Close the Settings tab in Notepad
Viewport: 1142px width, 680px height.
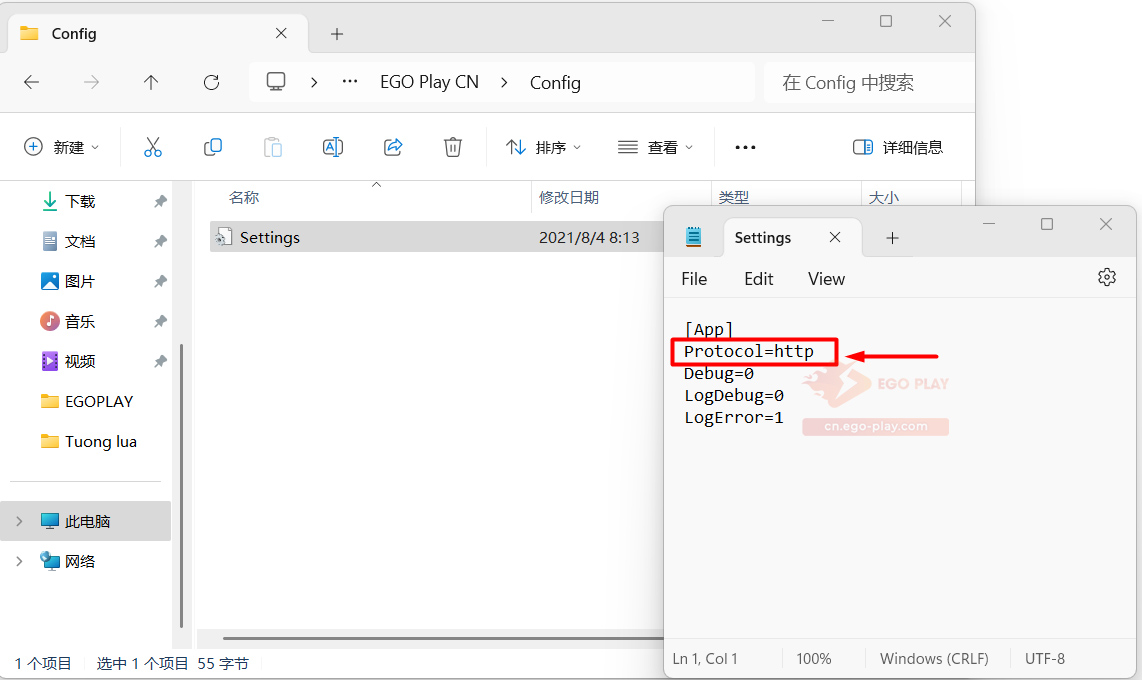click(835, 237)
